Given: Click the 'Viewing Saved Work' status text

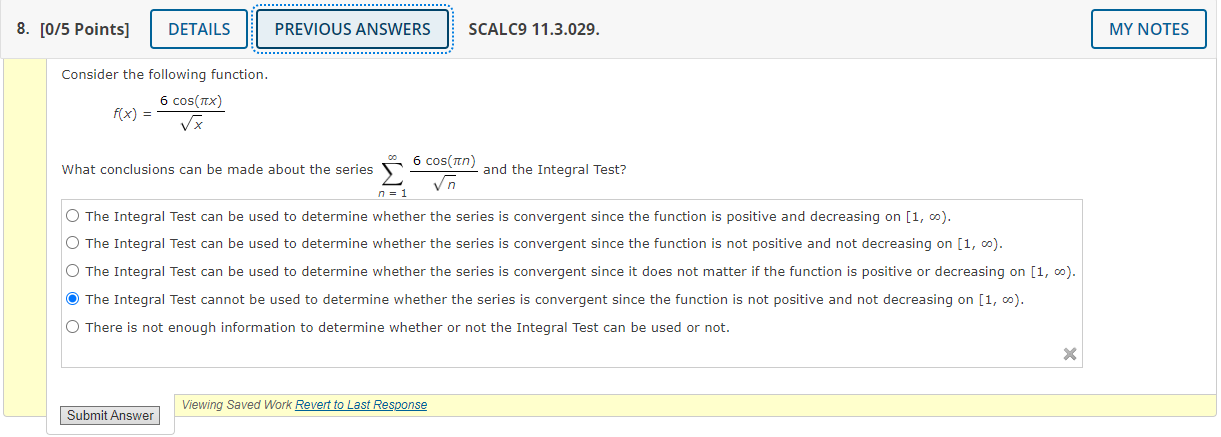Looking at the screenshot, I should click(x=237, y=405).
